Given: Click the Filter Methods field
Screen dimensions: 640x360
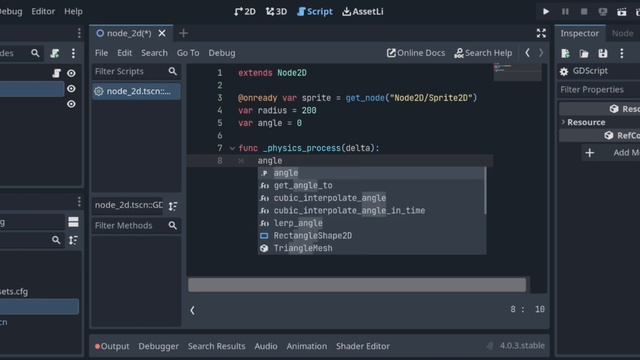Looking at the screenshot, I should pos(136,225).
